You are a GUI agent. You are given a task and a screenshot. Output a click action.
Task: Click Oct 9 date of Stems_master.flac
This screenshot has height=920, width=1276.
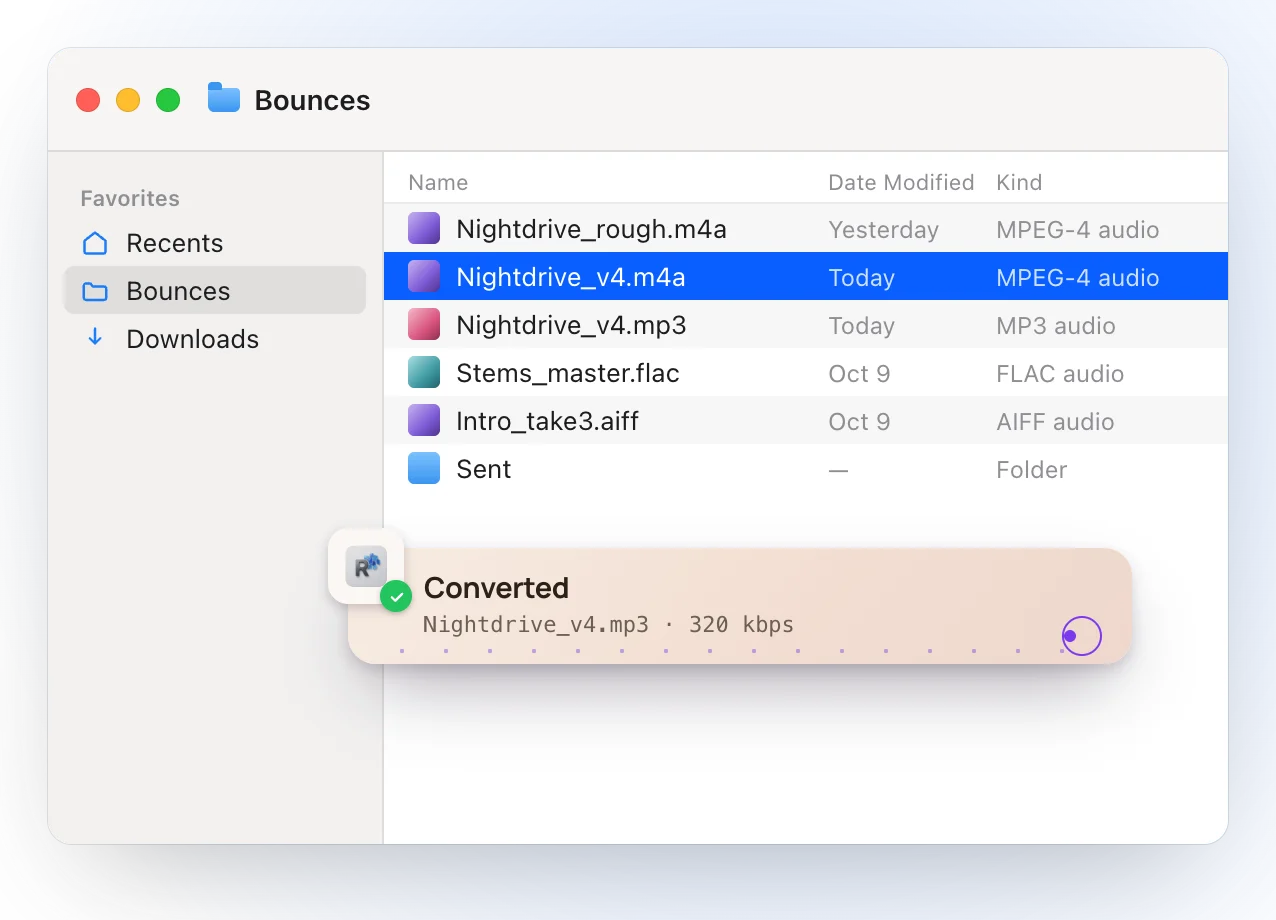pyautogui.click(x=859, y=374)
